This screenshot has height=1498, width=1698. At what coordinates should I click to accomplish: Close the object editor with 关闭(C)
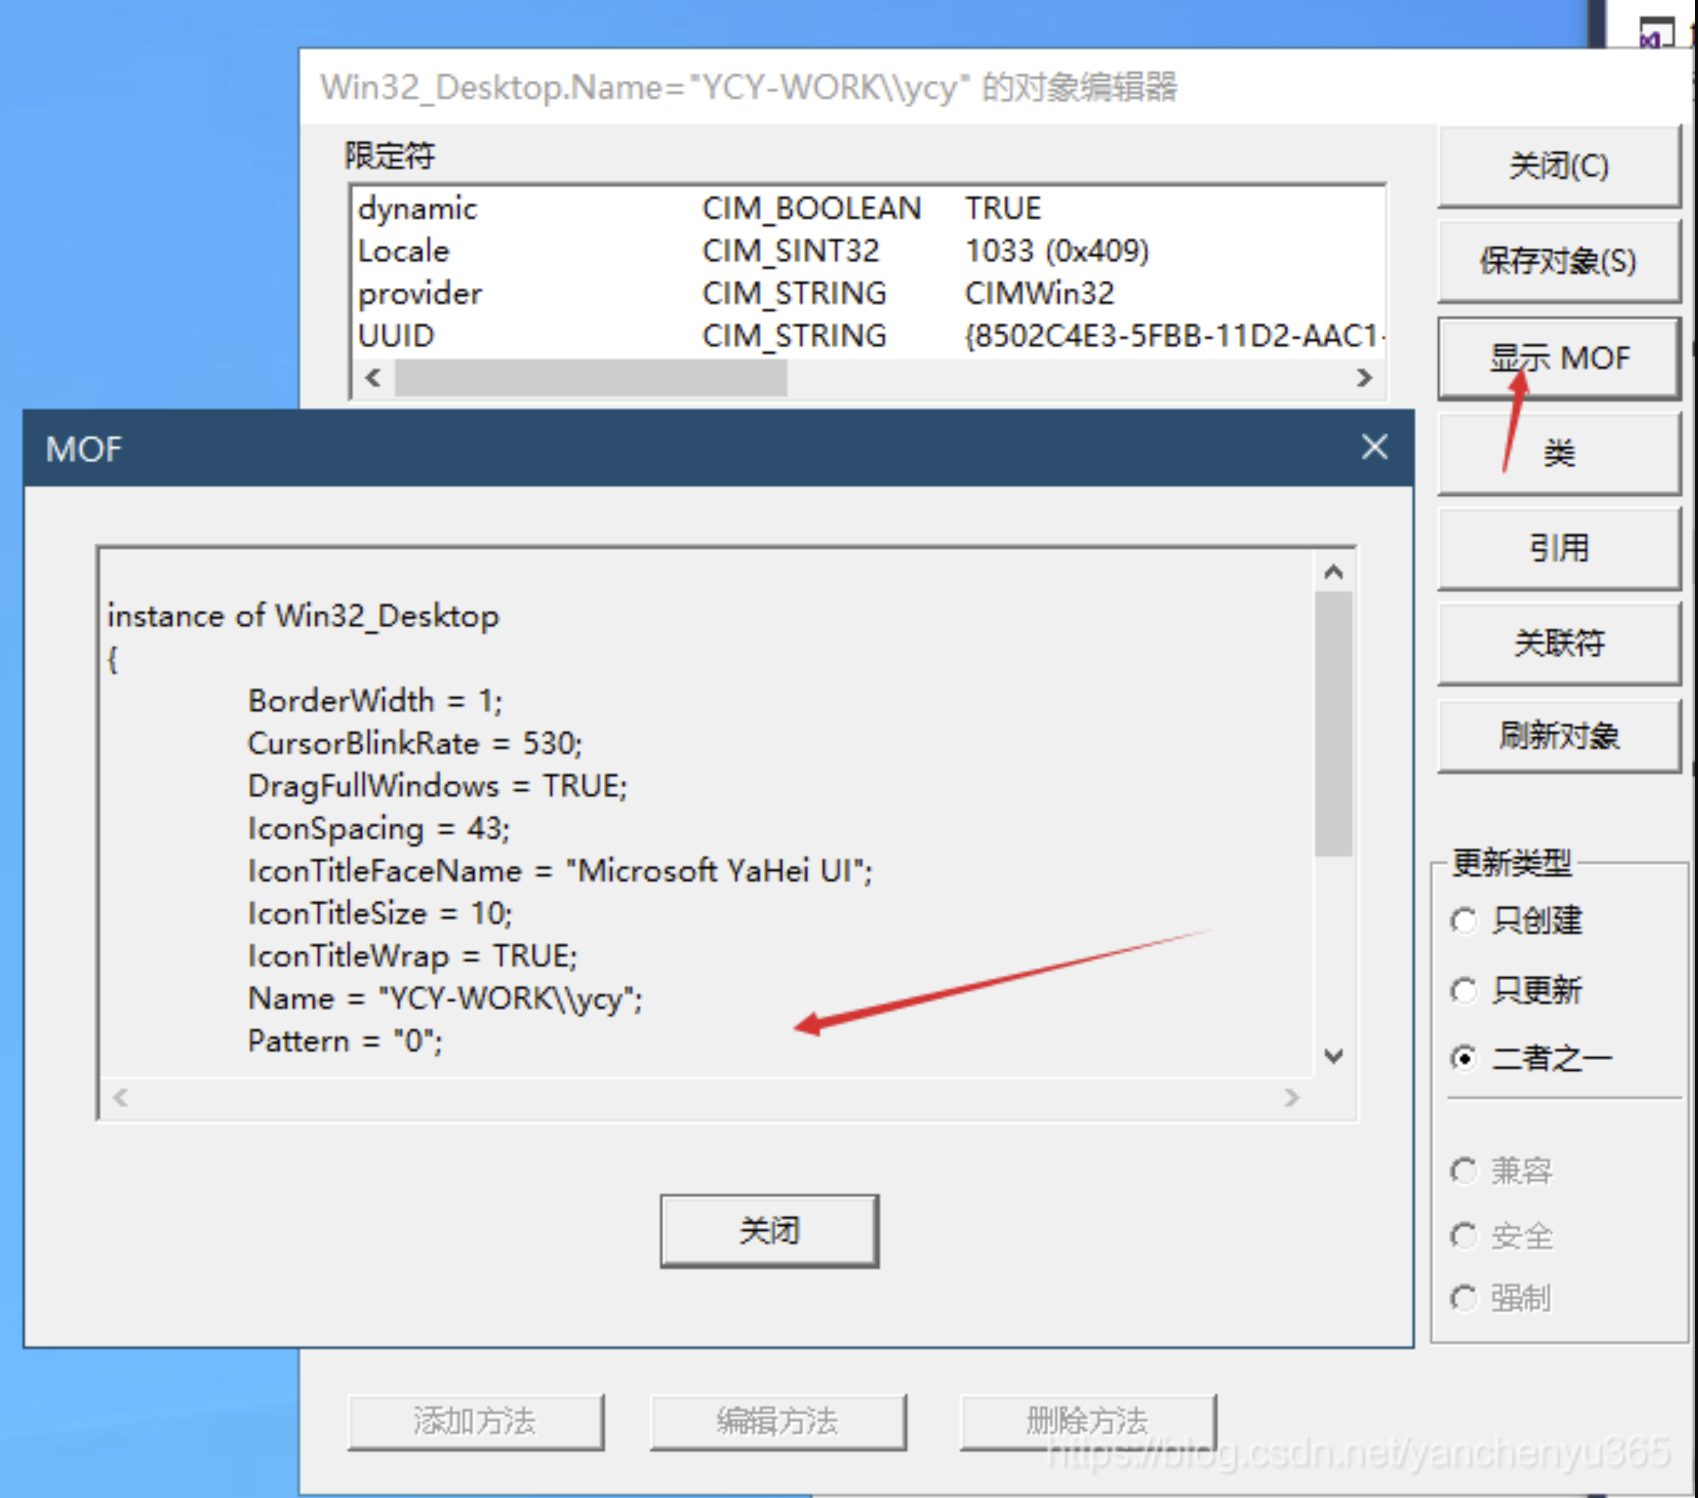coord(1558,166)
